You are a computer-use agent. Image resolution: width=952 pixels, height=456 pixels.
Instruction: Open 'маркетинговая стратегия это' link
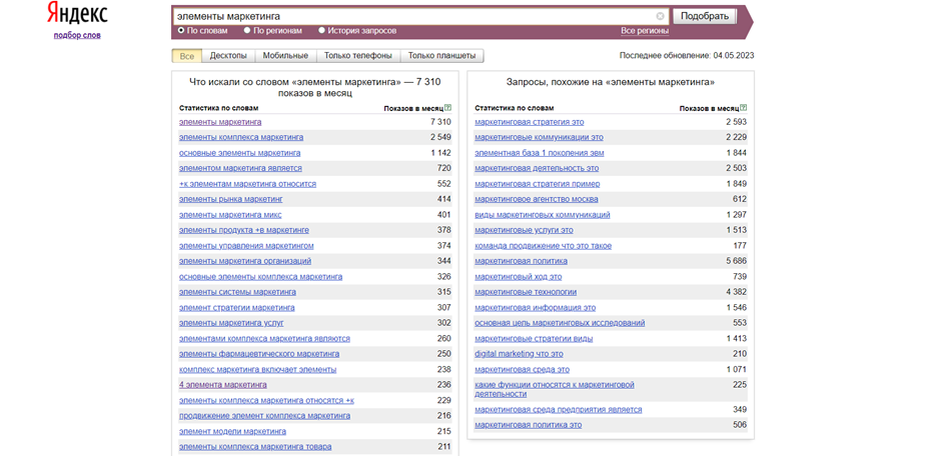pos(529,122)
